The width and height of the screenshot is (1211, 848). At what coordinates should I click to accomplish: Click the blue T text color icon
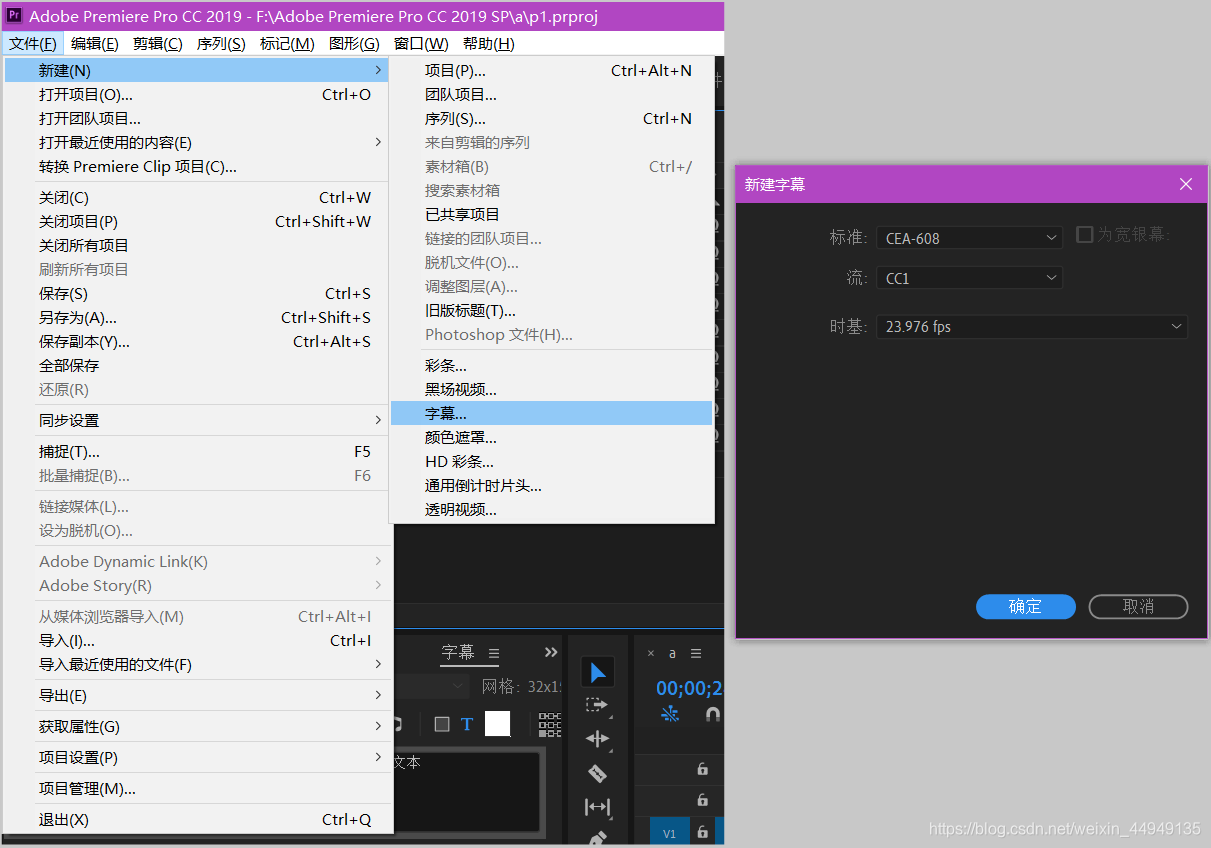point(467,724)
